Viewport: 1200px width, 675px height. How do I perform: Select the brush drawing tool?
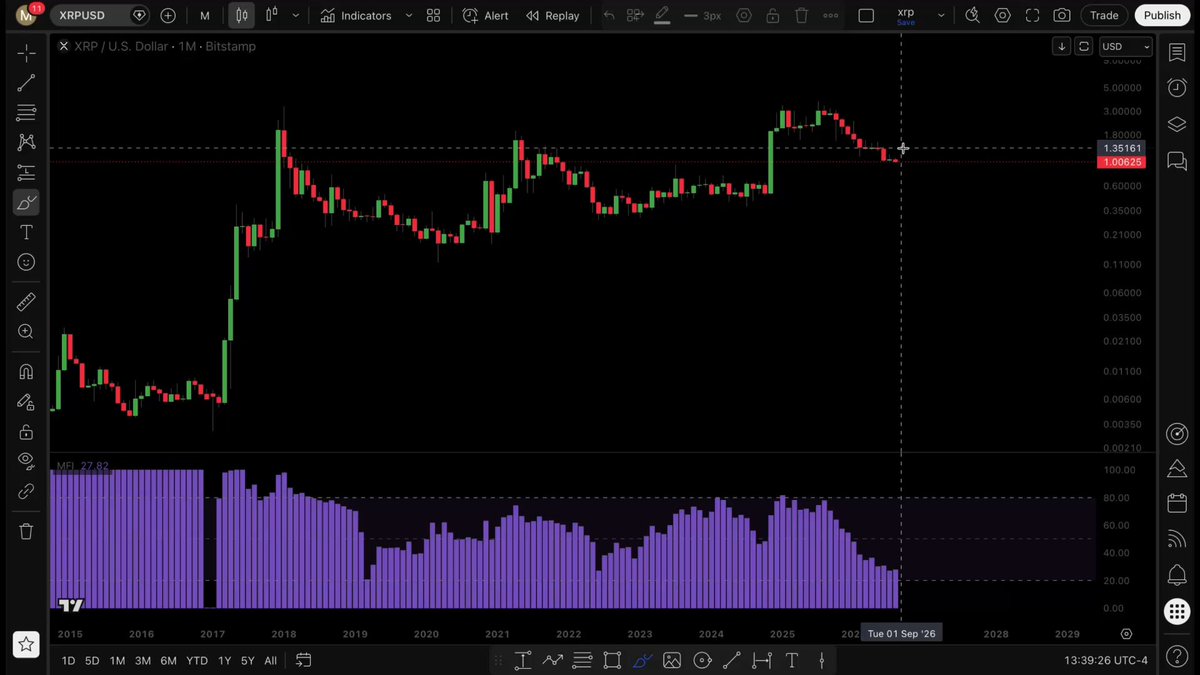point(26,203)
